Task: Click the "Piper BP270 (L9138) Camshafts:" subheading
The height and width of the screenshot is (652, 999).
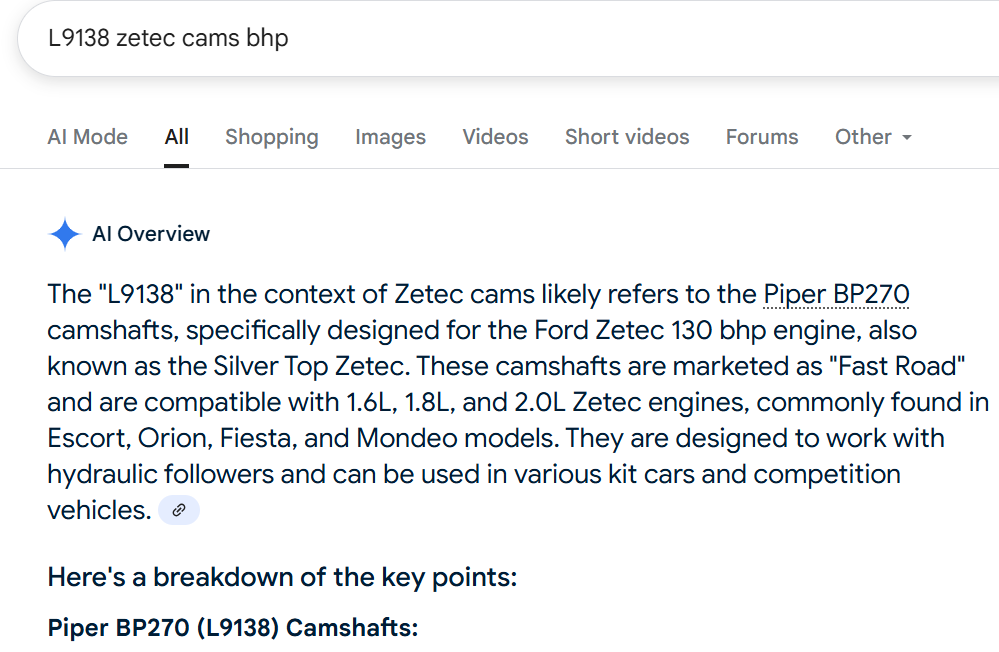Action: click(x=233, y=628)
